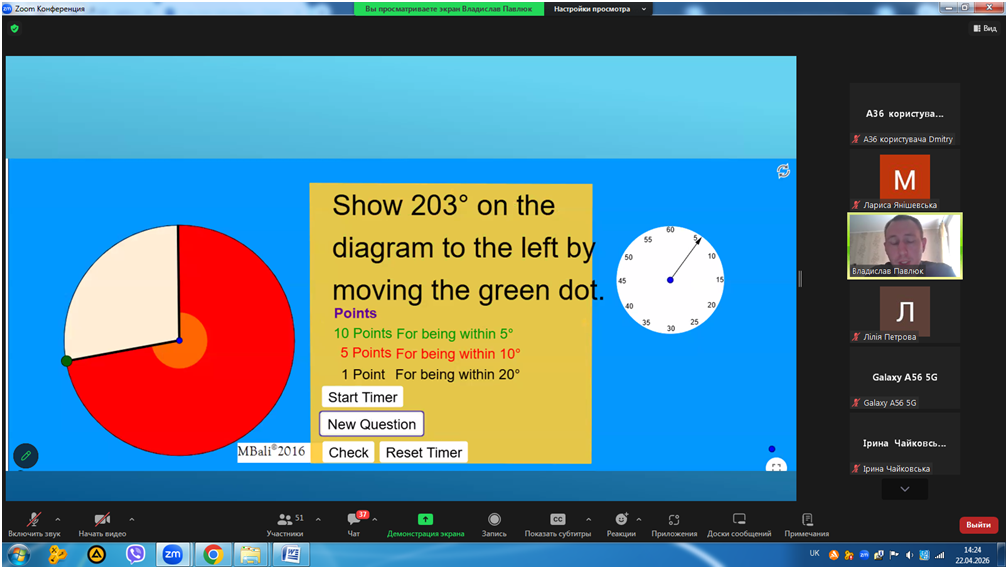Open Настройки просмотра dropdown
This screenshot has width=1008, height=569.
pyautogui.click(x=601, y=9)
